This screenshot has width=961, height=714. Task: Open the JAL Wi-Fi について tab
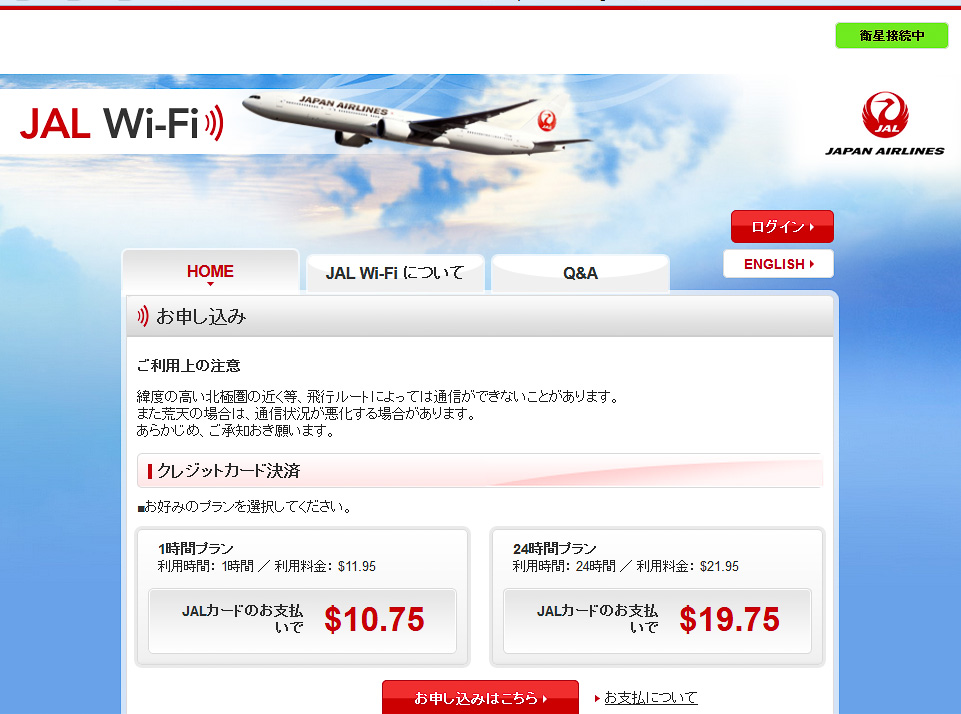pyautogui.click(x=395, y=273)
